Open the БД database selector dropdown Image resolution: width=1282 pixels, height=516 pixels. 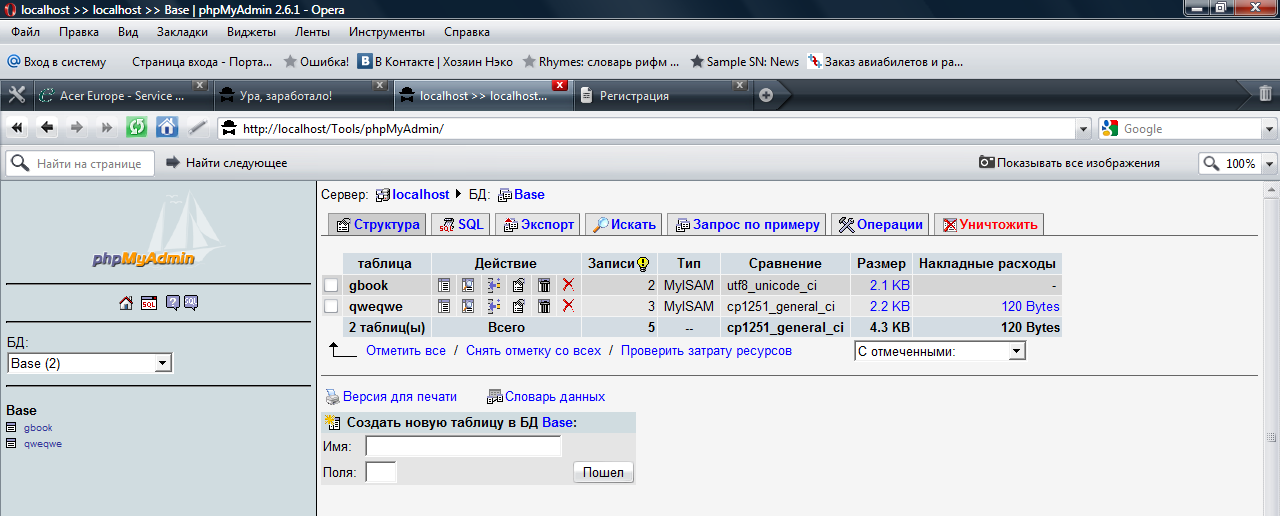(90, 363)
